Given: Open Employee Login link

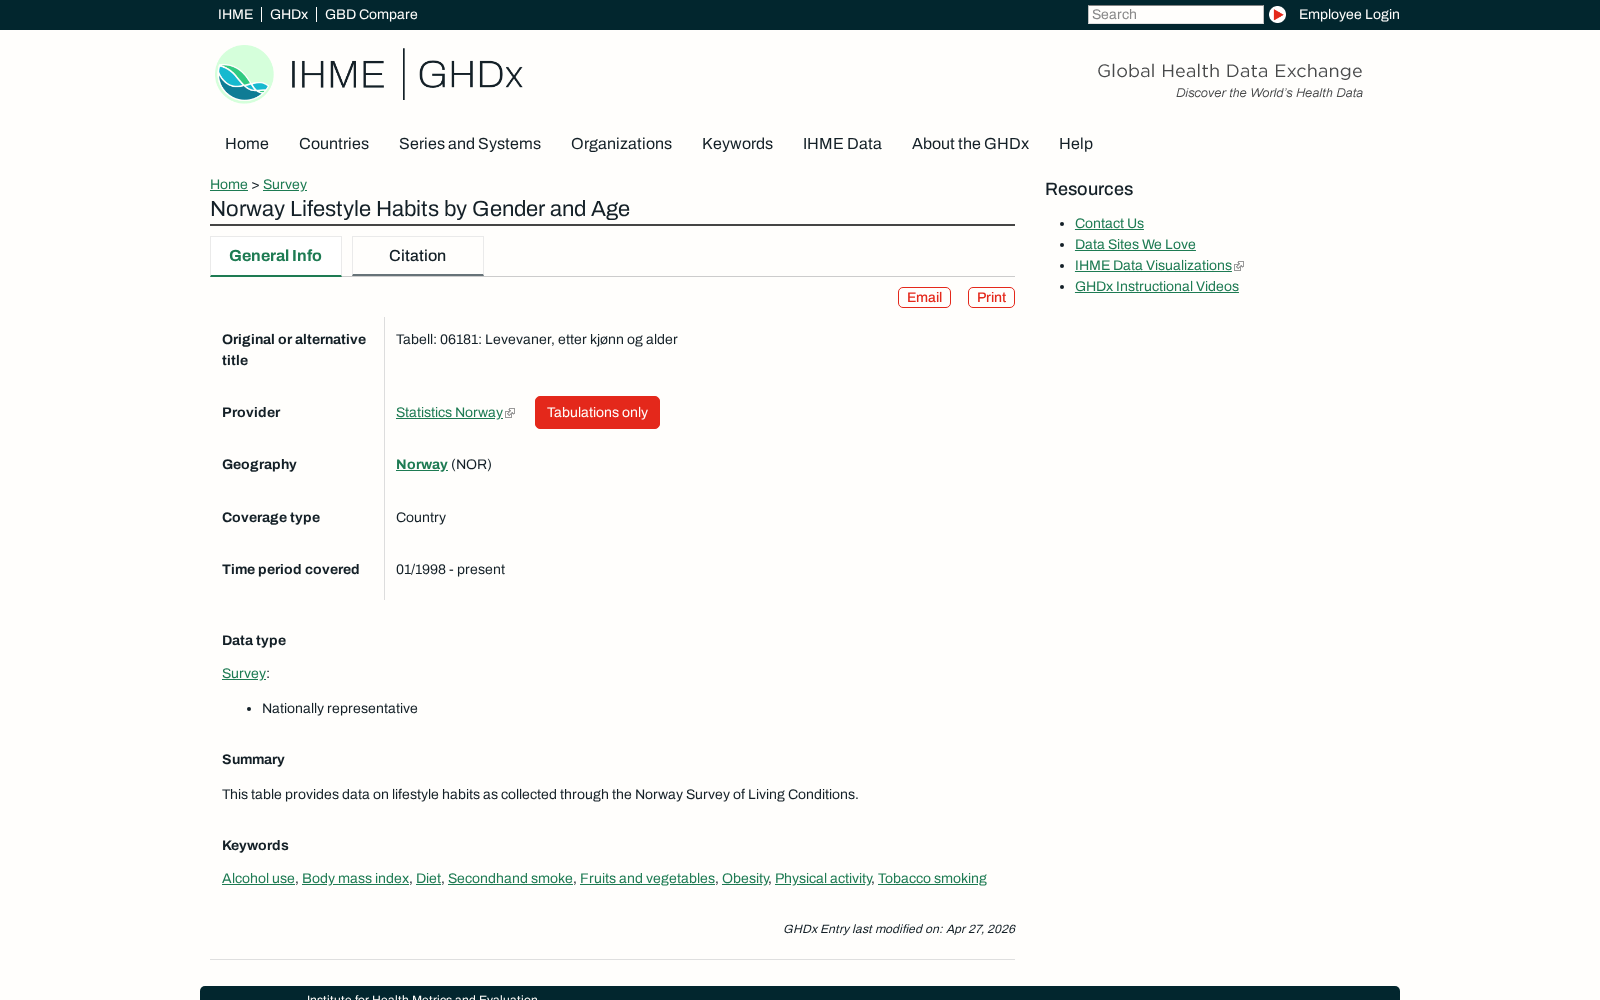Looking at the screenshot, I should (x=1349, y=14).
